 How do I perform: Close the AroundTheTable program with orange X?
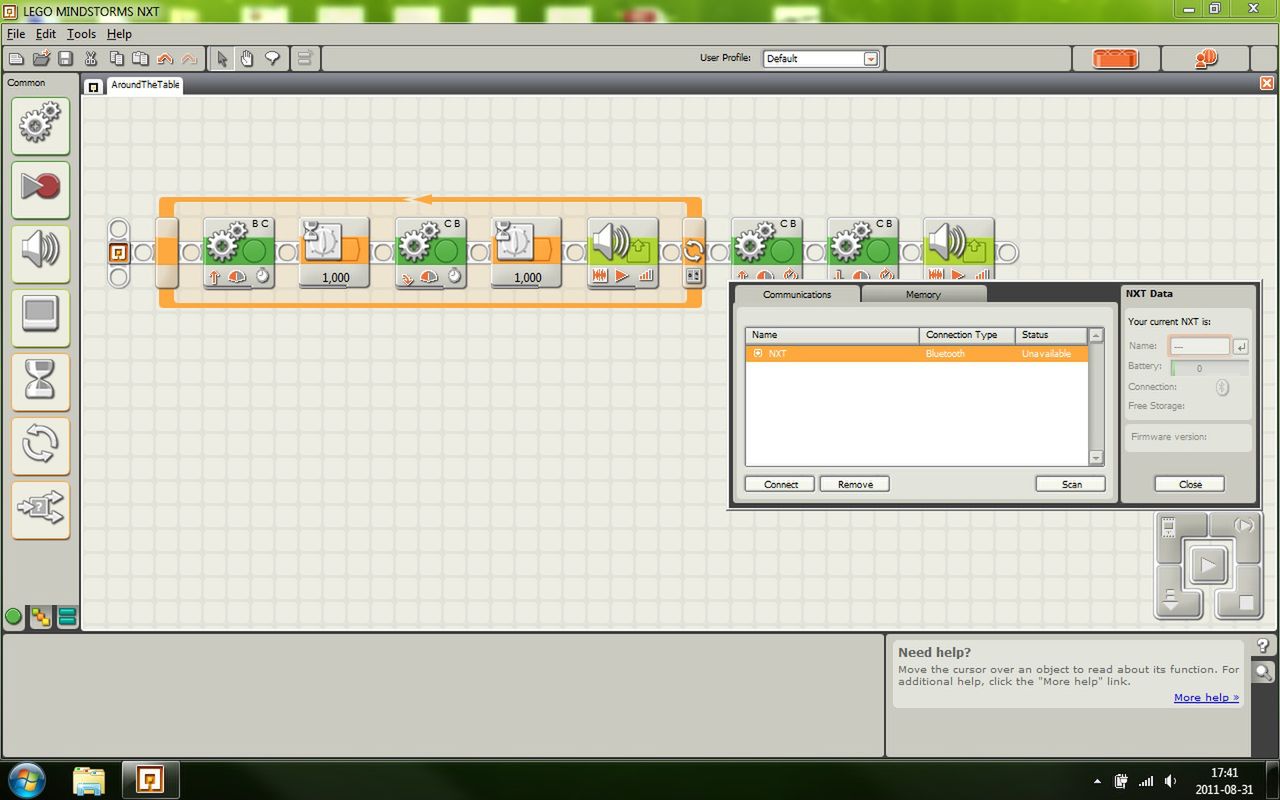pyautogui.click(x=1267, y=83)
